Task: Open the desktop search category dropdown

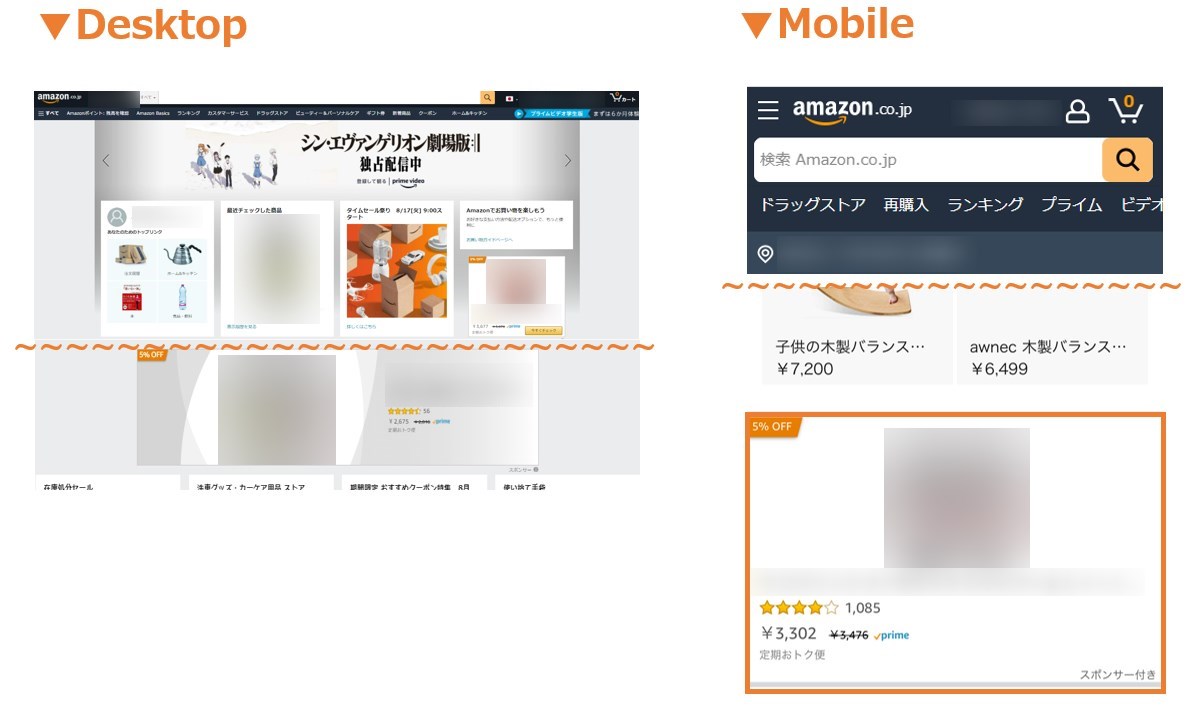Action: (x=149, y=98)
